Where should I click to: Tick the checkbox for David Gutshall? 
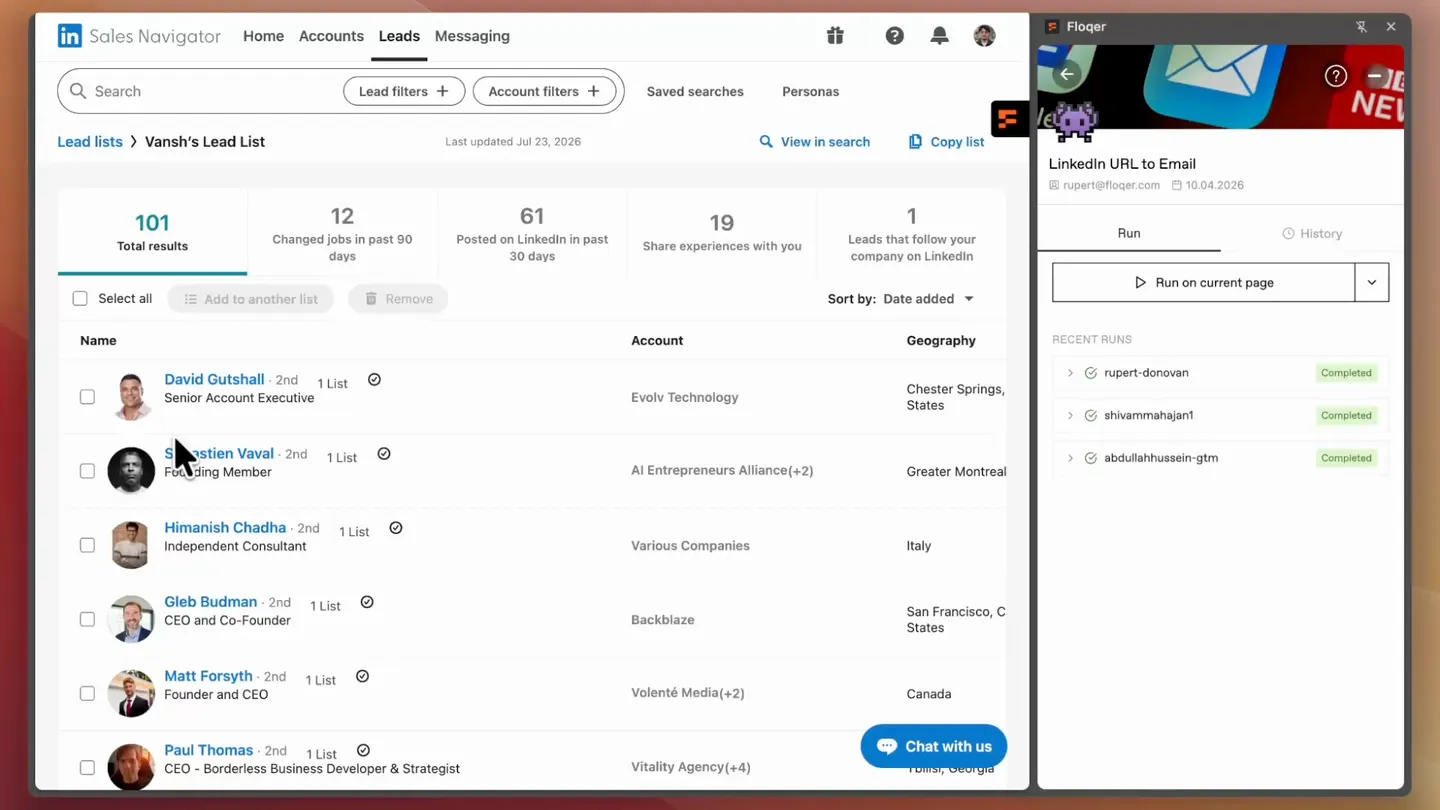click(x=87, y=397)
